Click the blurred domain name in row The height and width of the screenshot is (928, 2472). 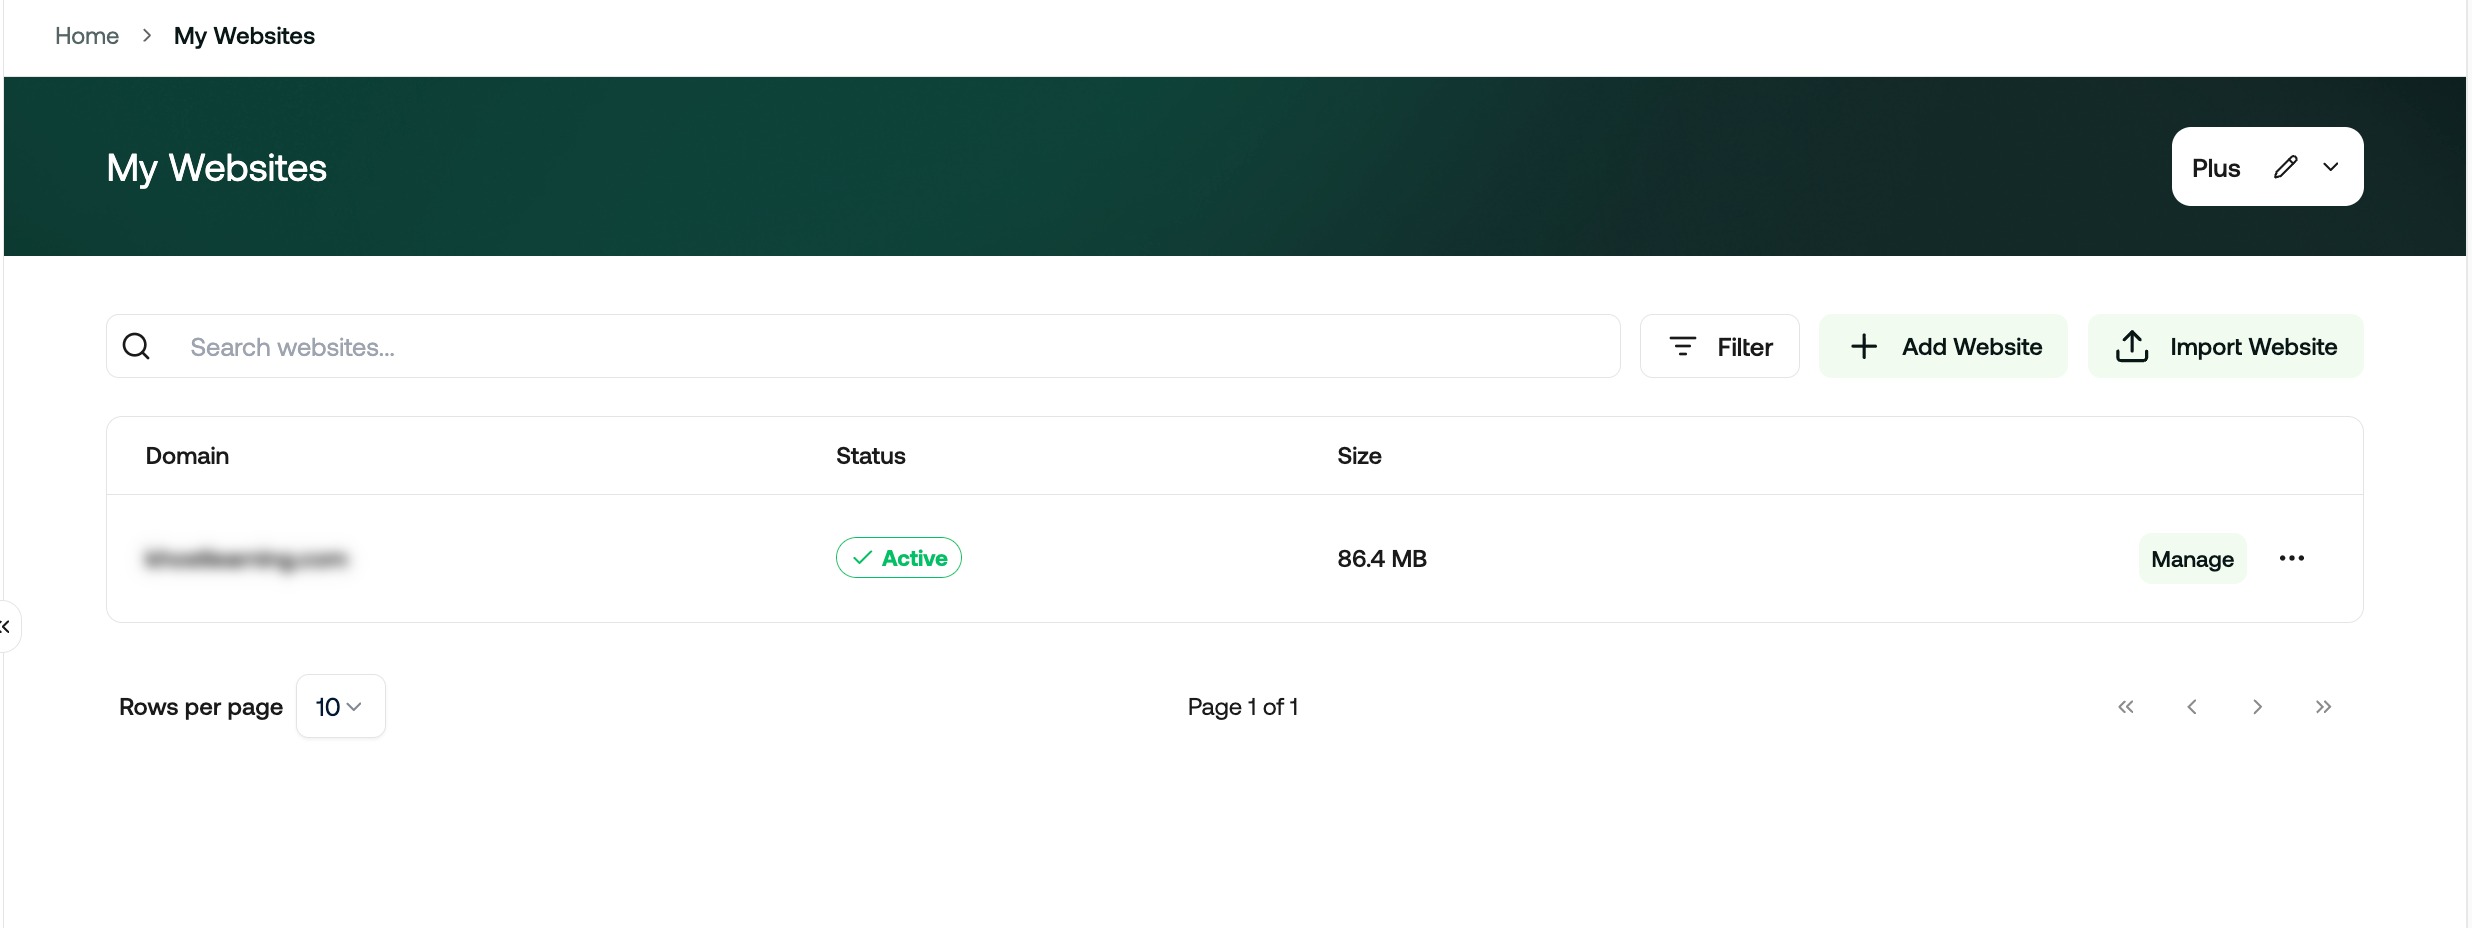[246, 558]
